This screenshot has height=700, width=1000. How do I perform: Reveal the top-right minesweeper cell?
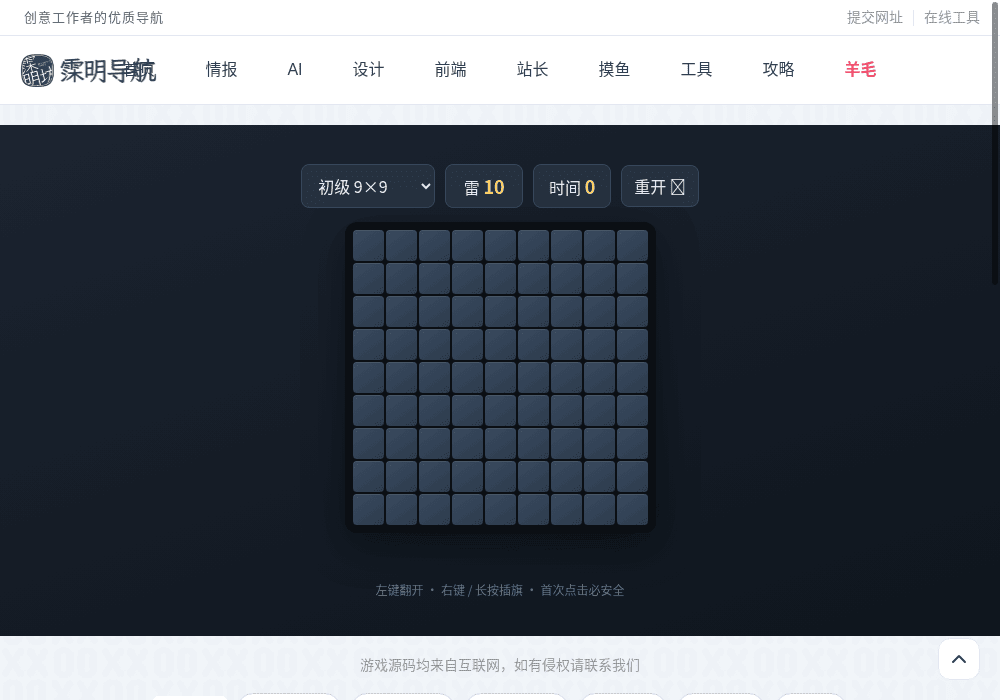click(x=632, y=245)
